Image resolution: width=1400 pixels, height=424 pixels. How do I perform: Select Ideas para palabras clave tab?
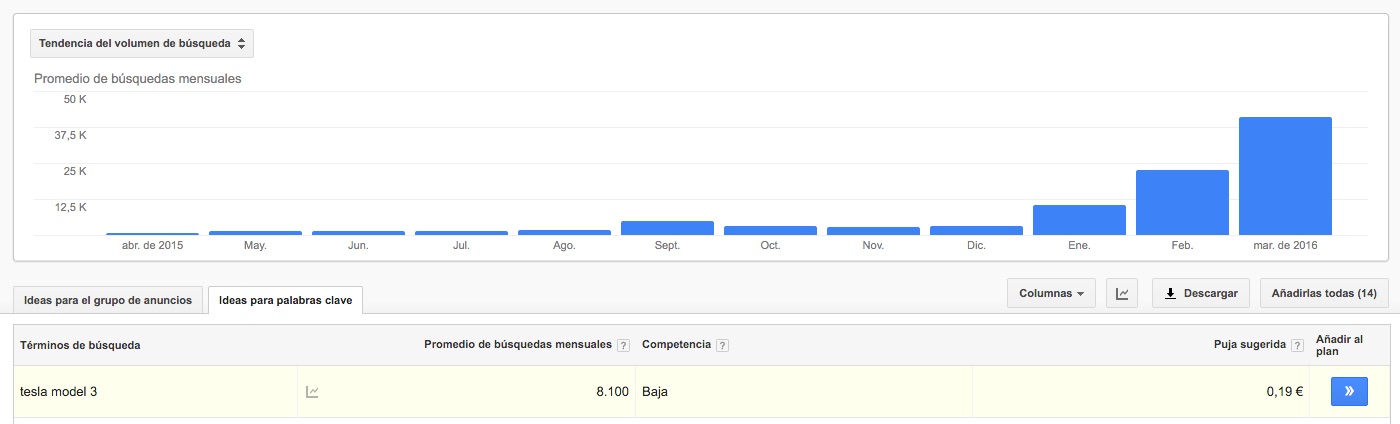pos(285,300)
